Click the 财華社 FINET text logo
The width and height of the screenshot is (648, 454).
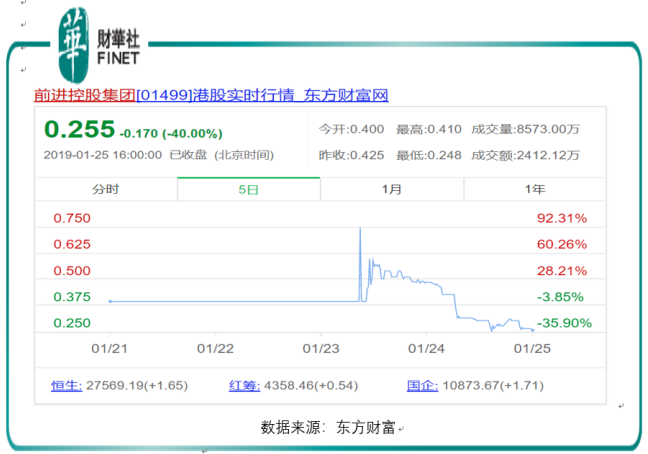118,48
